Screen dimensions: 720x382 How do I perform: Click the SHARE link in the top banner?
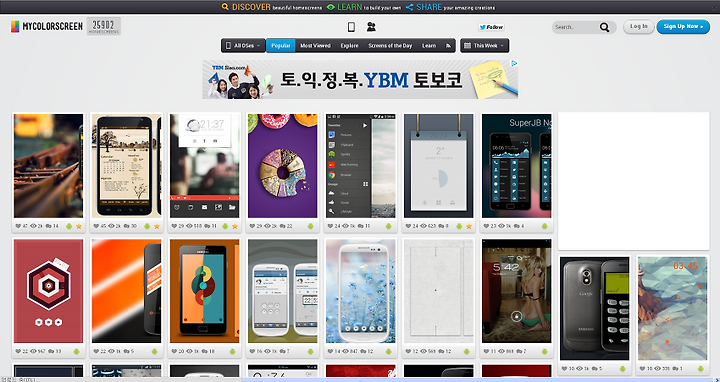(x=429, y=7)
